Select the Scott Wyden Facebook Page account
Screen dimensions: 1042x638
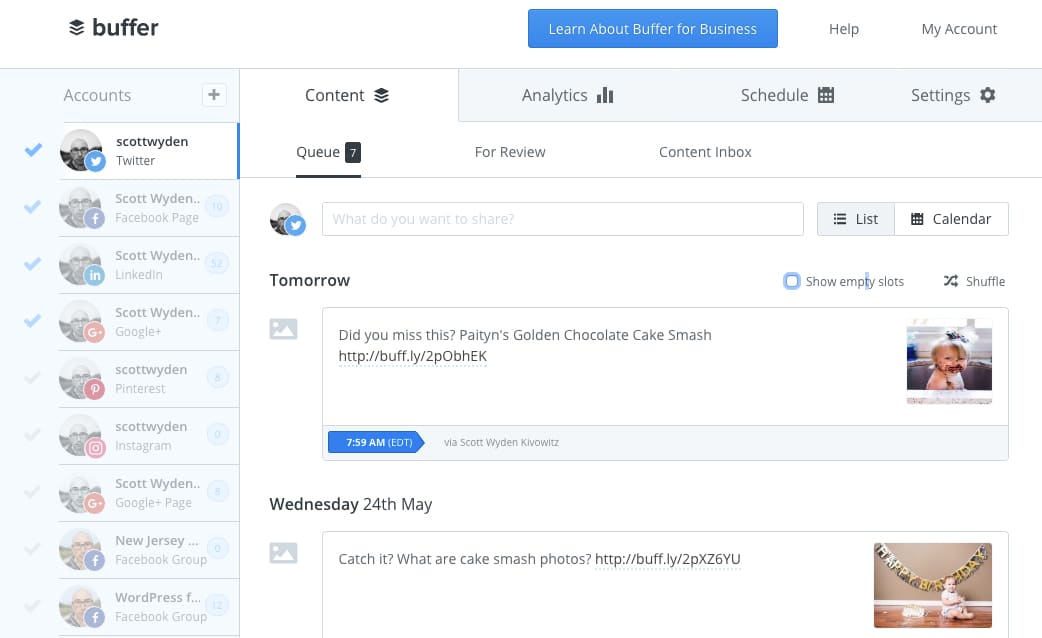click(150, 208)
